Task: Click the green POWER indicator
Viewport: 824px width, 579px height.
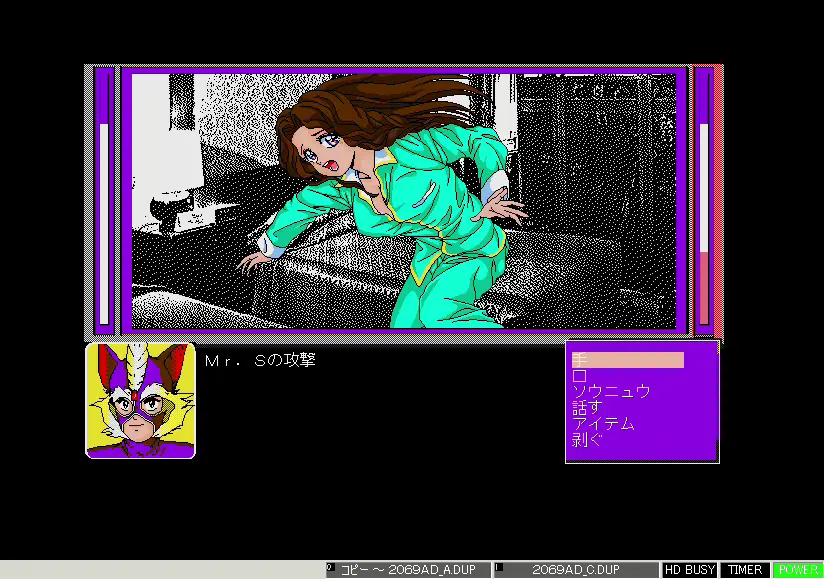Action: click(798, 570)
